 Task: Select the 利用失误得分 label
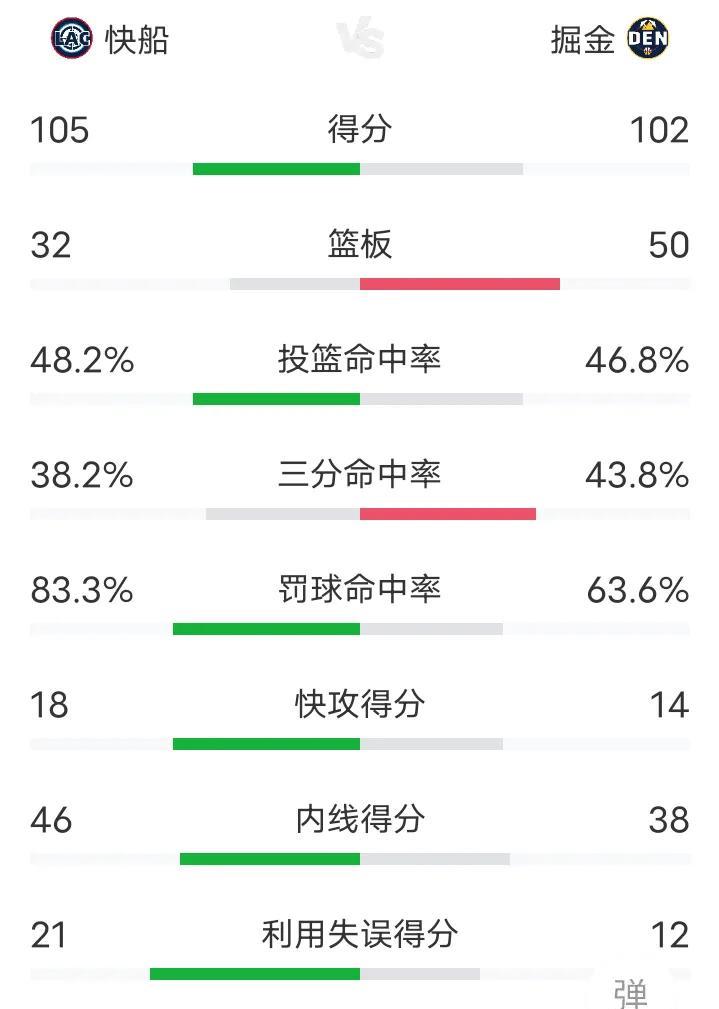[x=360, y=934]
